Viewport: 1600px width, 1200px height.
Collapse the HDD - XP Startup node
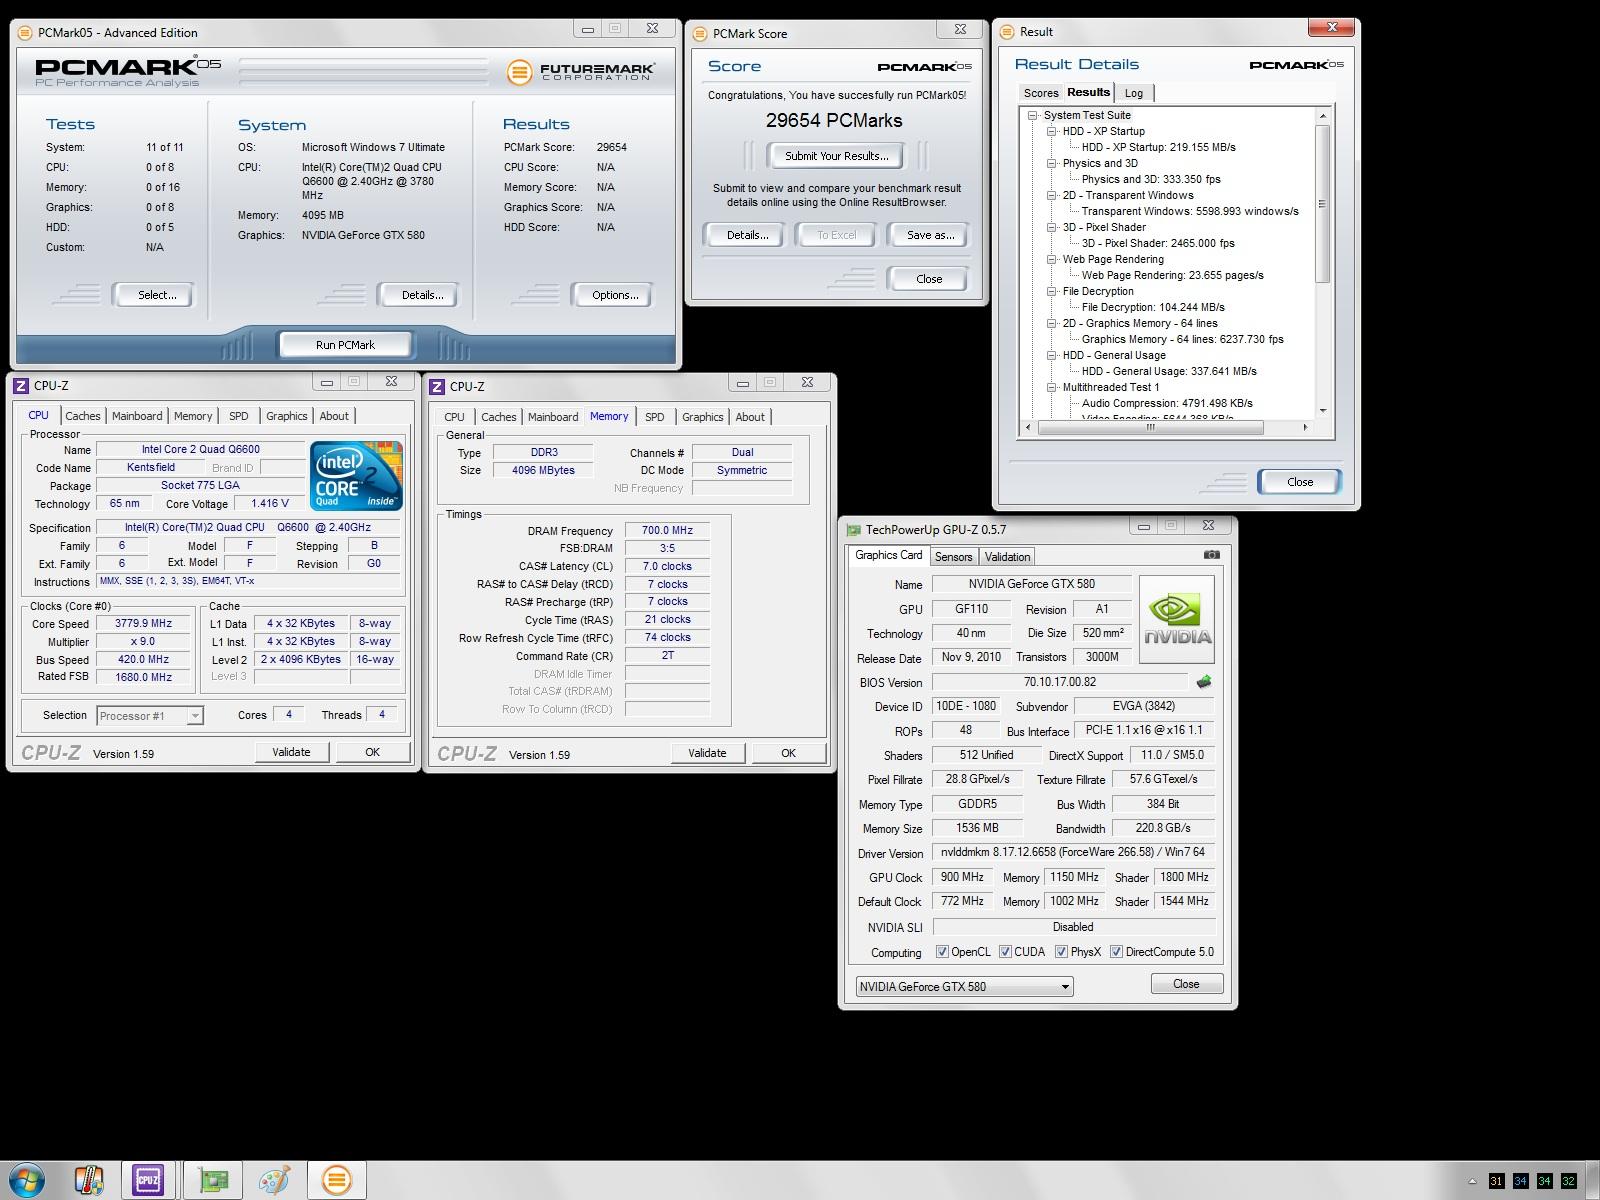point(1052,131)
